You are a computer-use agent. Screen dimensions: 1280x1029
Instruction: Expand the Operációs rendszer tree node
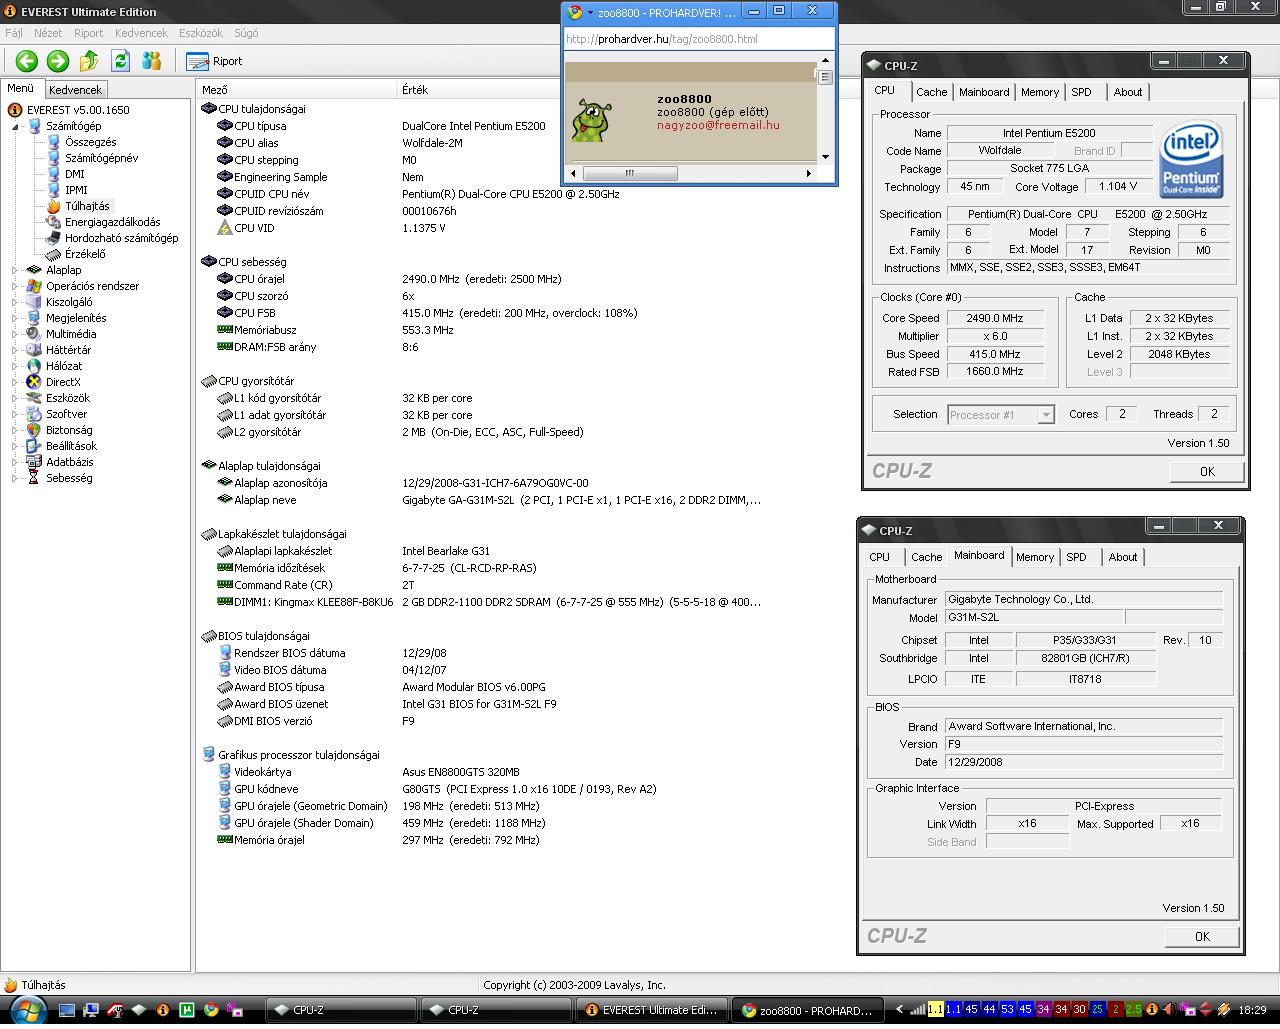(x=15, y=286)
